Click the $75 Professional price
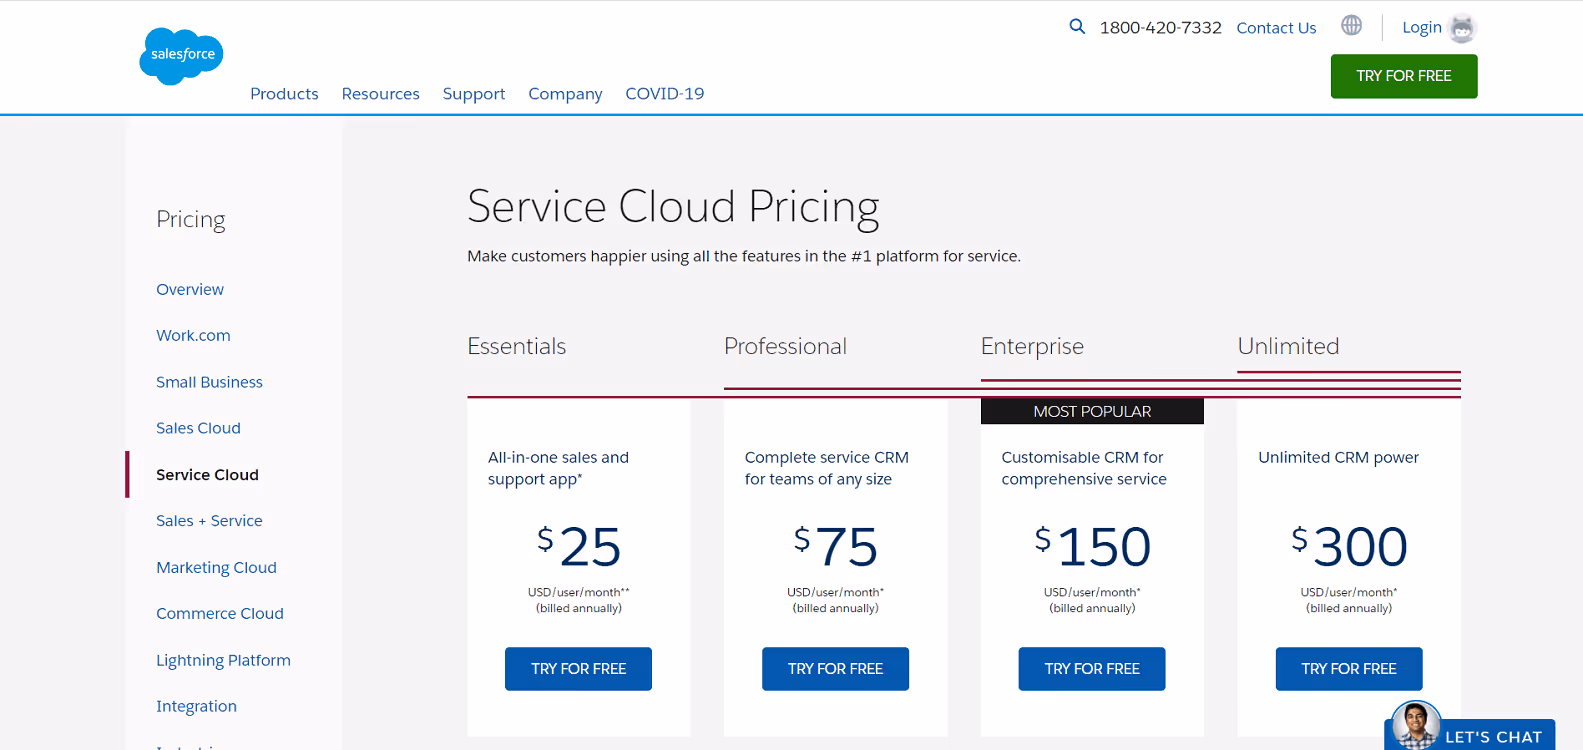This screenshot has height=750, width=1583. pyautogui.click(x=835, y=547)
